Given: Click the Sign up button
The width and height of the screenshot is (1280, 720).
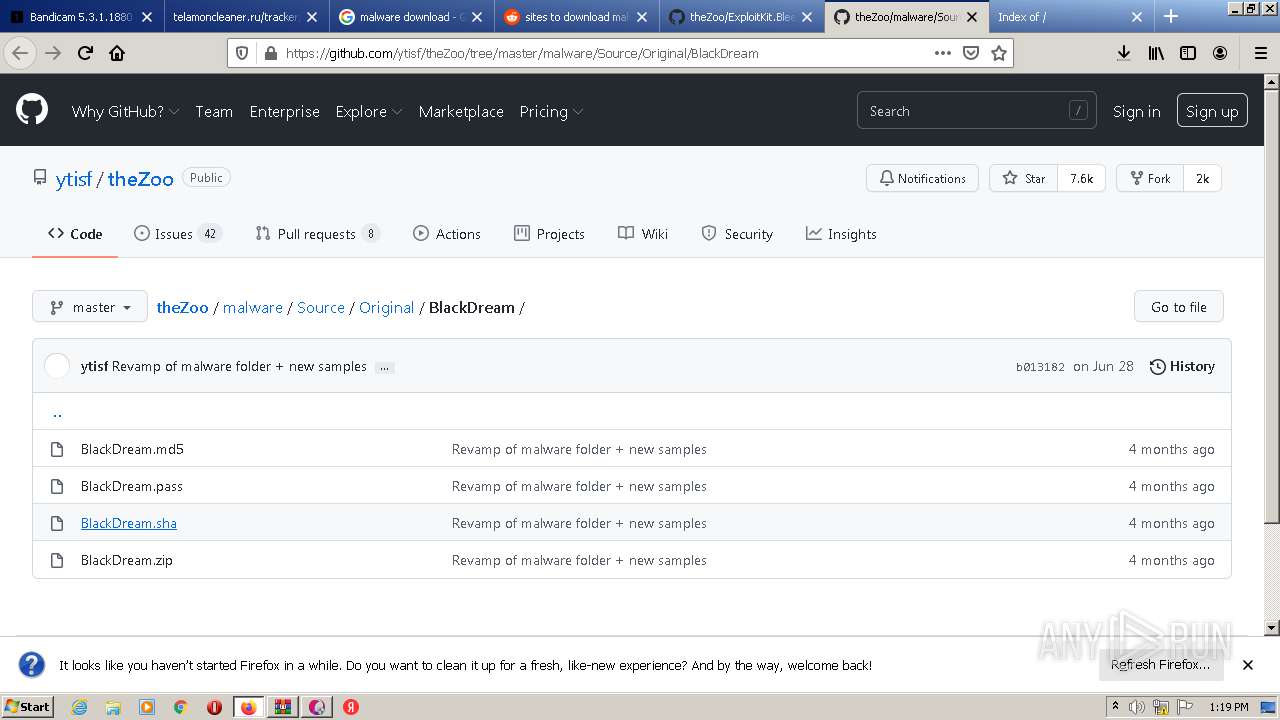Looking at the screenshot, I should [1212, 111].
